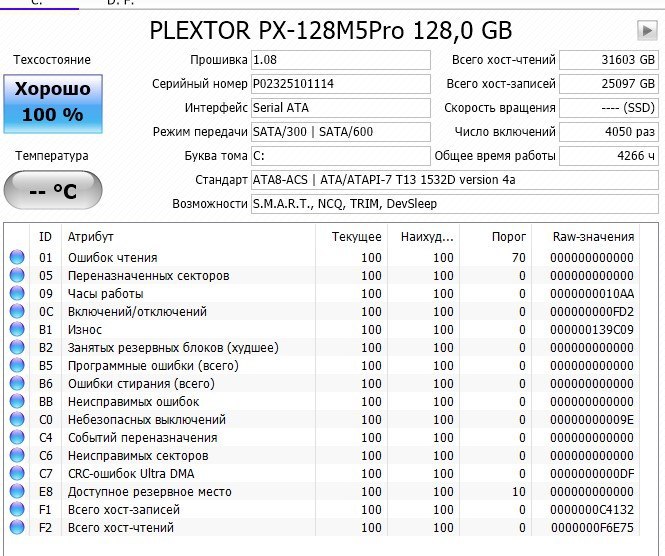This screenshot has height=556, width=665.
Task: Click the Raw-значения column header
Action: tap(586, 237)
